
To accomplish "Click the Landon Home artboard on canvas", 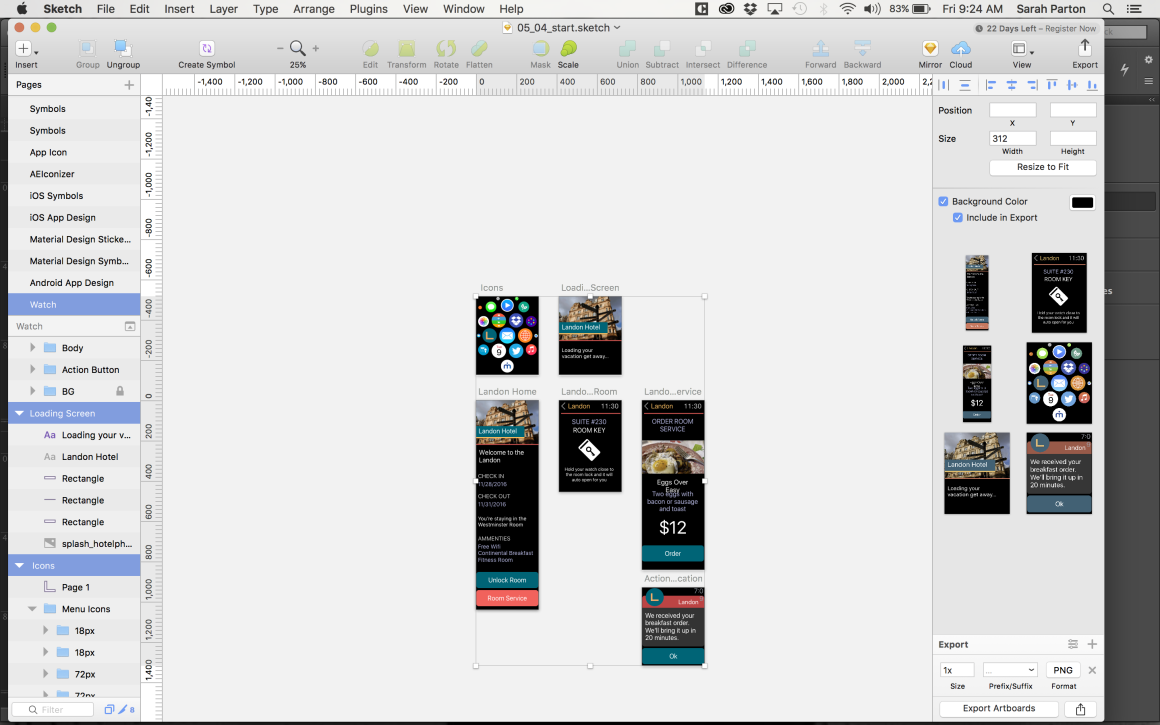I will (507, 505).
